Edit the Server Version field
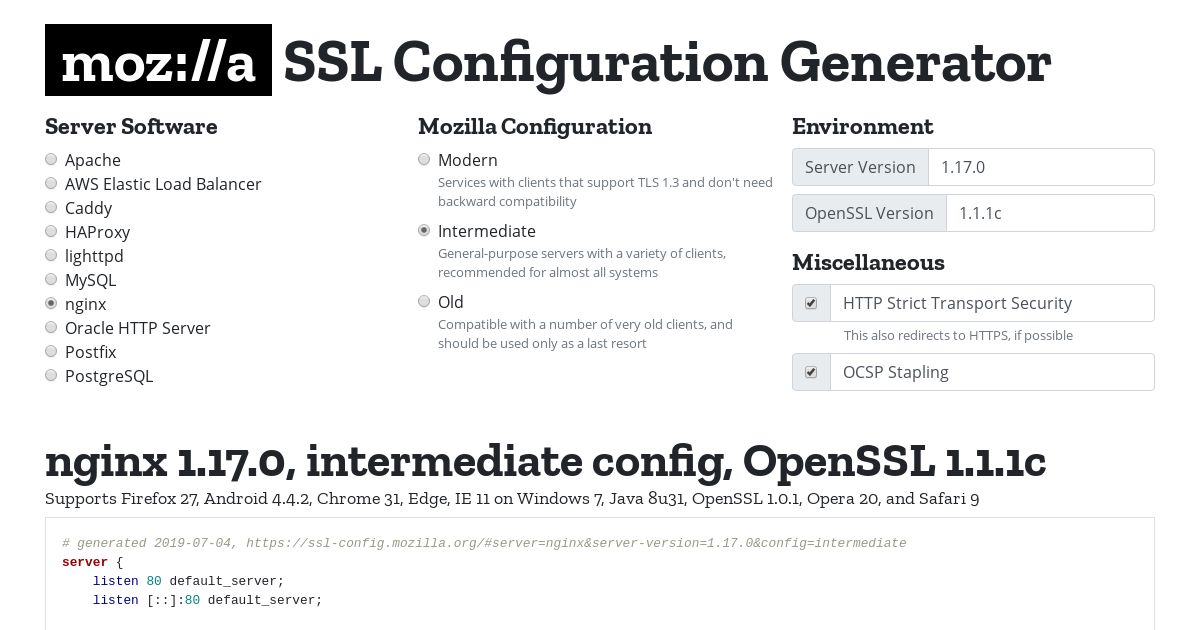 point(1041,167)
